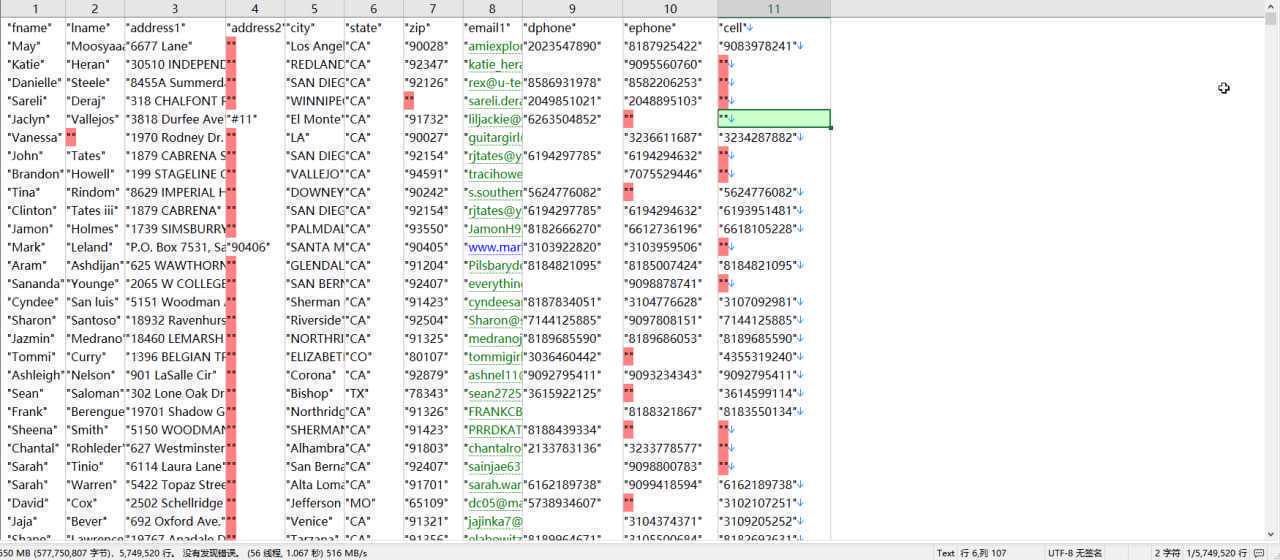This screenshot has height=560, width=1280.
Task: Open the guitargirl email link
Action: [494, 137]
